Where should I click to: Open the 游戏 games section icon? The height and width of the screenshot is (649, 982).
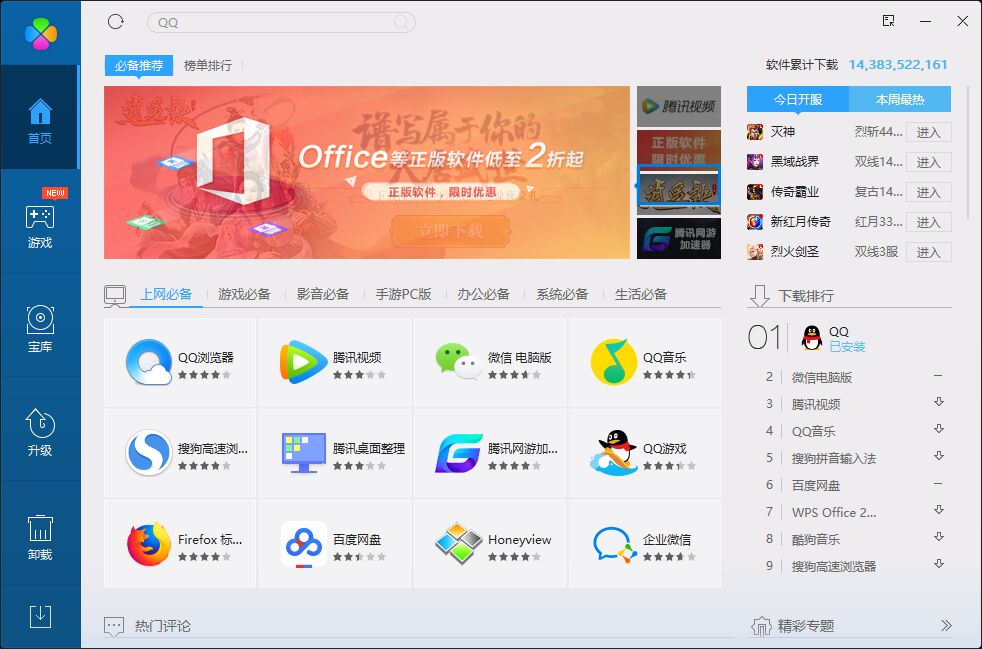pyautogui.click(x=40, y=217)
